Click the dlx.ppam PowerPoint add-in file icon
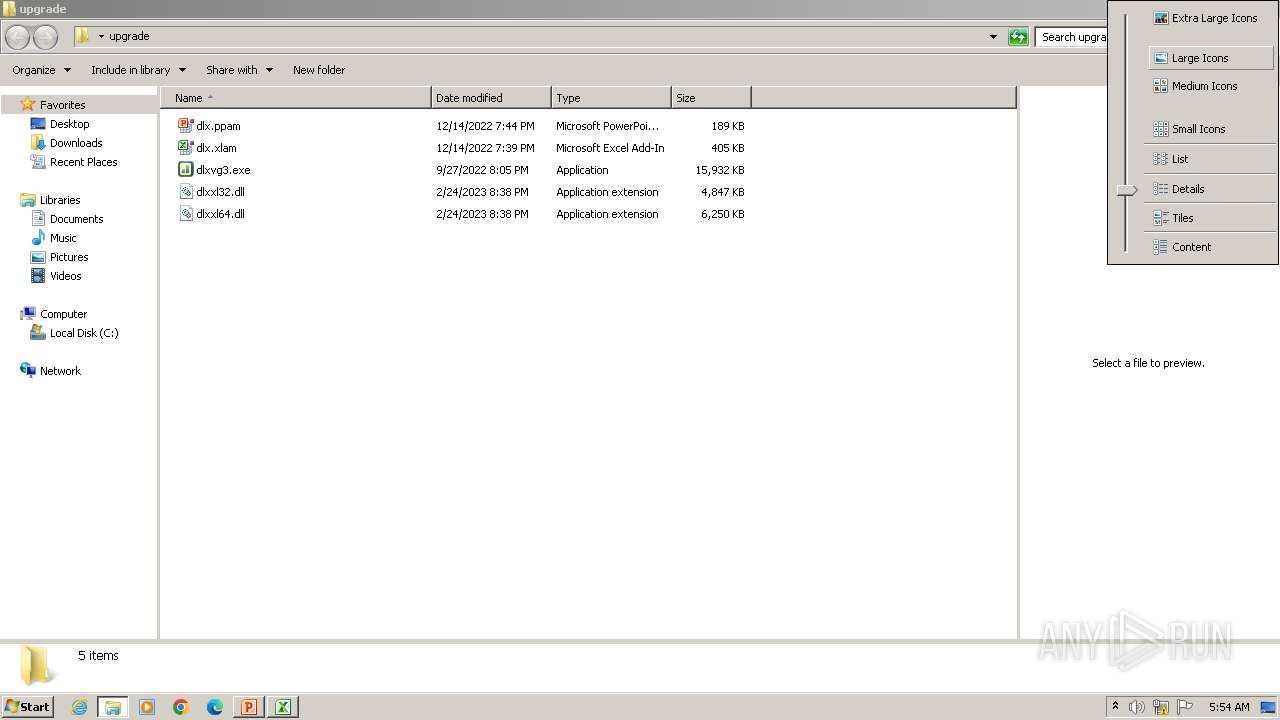The height and width of the screenshot is (720, 1280). [x=185, y=126]
